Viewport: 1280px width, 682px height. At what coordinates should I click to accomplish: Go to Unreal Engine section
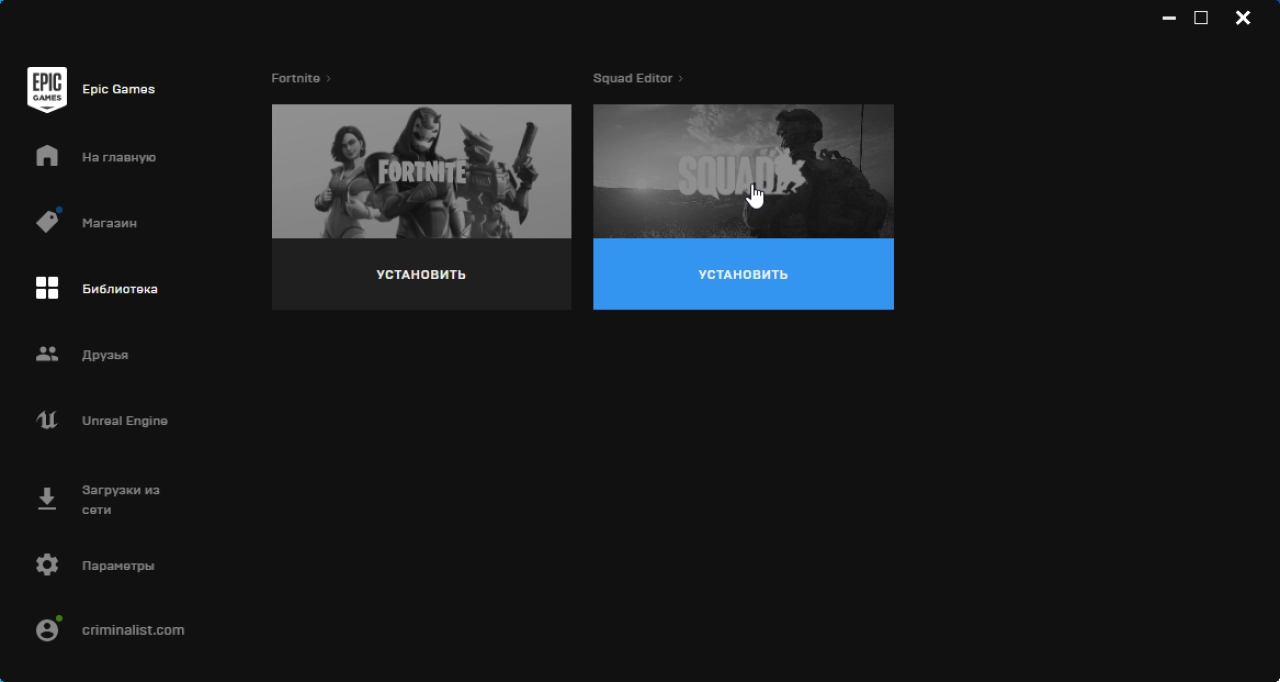click(x=125, y=421)
